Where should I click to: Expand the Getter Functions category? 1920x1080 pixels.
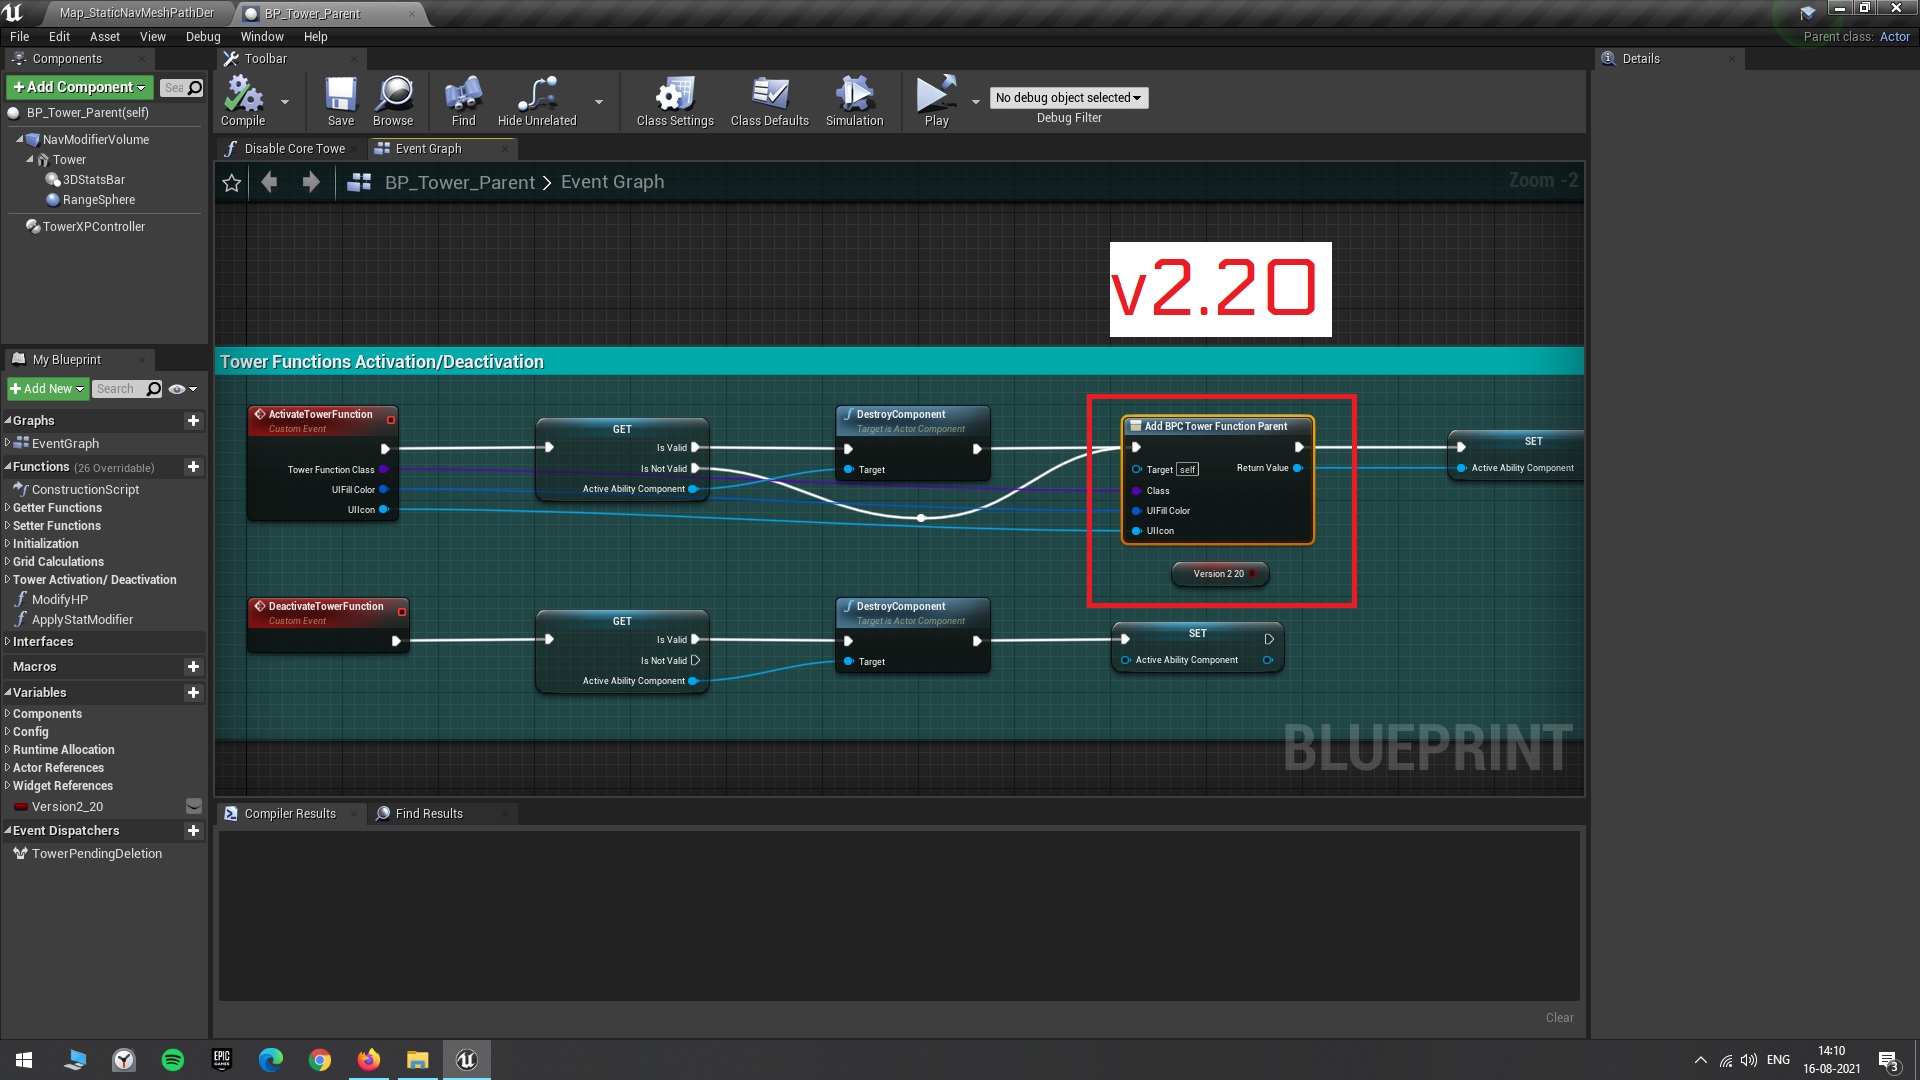click(x=8, y=508)
